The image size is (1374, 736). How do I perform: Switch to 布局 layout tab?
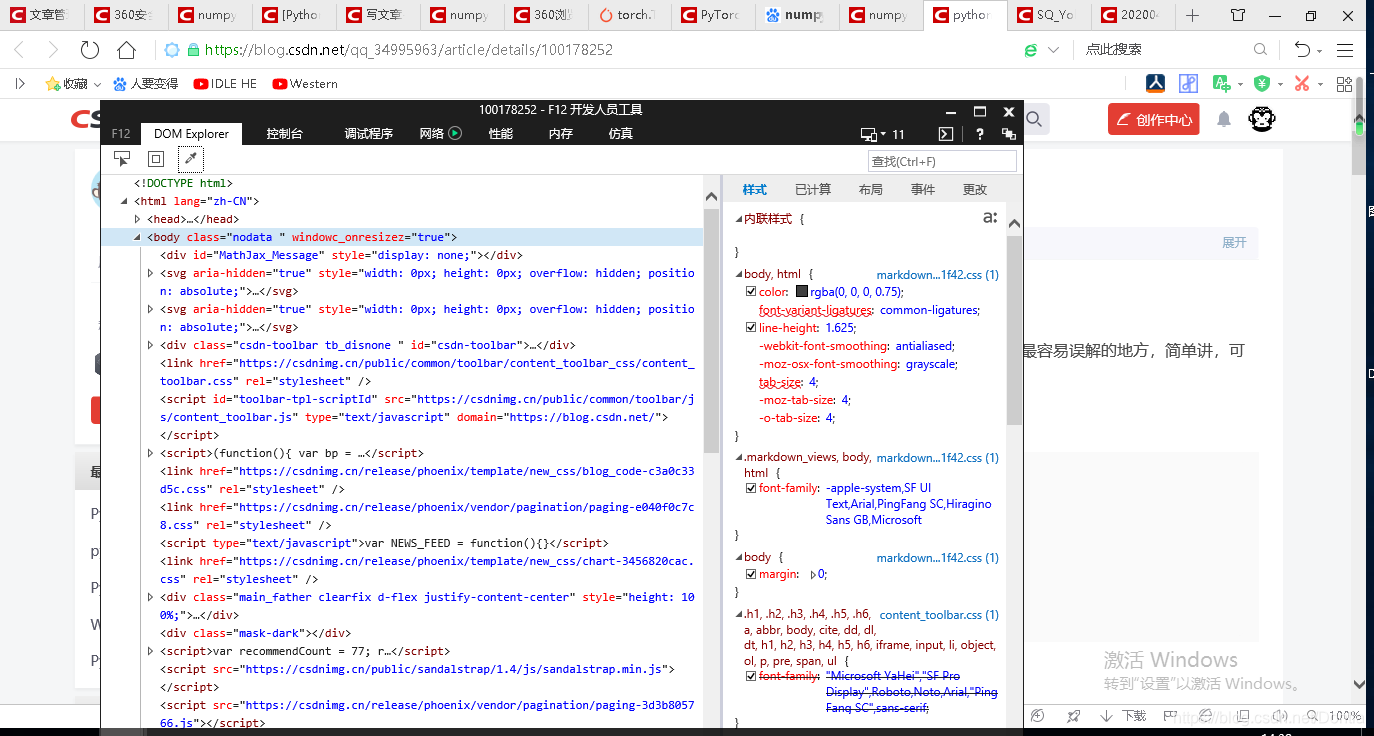(871, 189)
